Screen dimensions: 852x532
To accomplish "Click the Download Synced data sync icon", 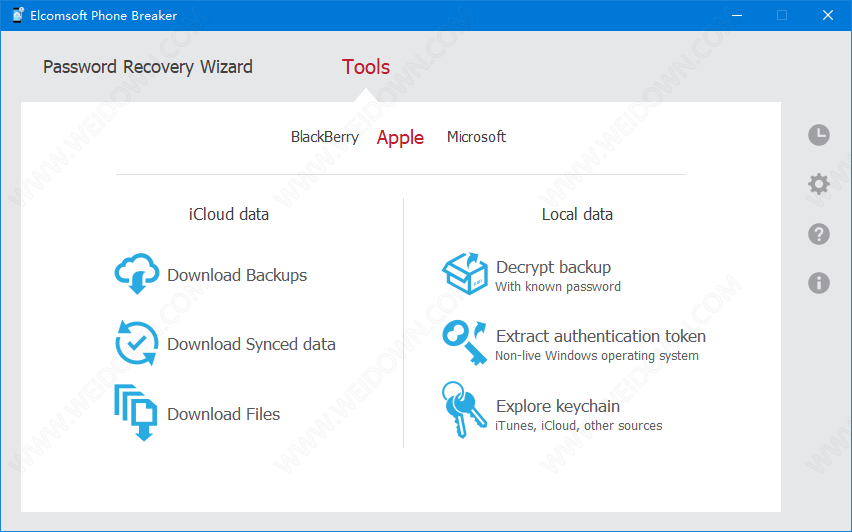I will [x=137, y=343].
